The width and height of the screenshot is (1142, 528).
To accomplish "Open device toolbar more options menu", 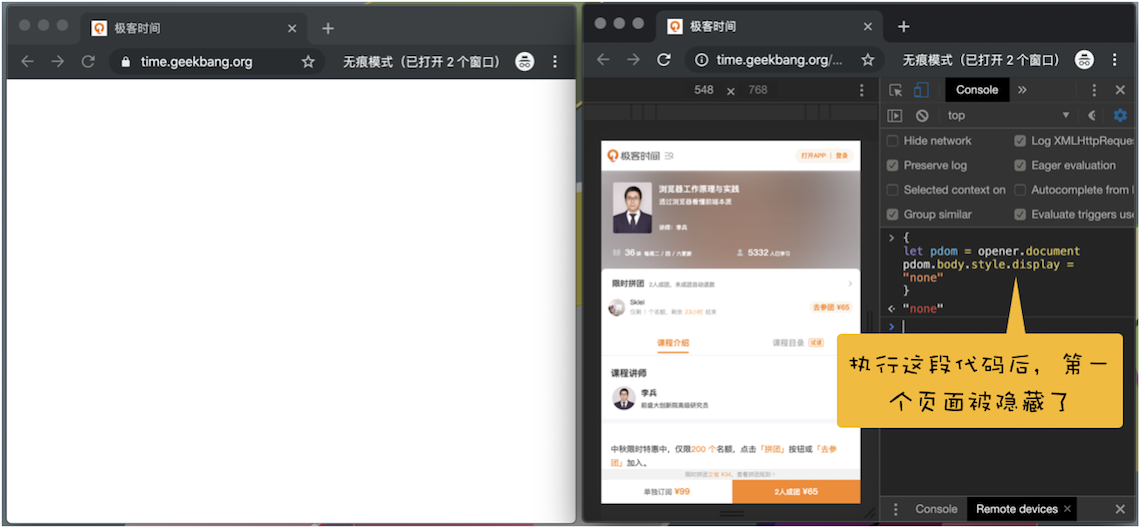I will pos(862,90).
